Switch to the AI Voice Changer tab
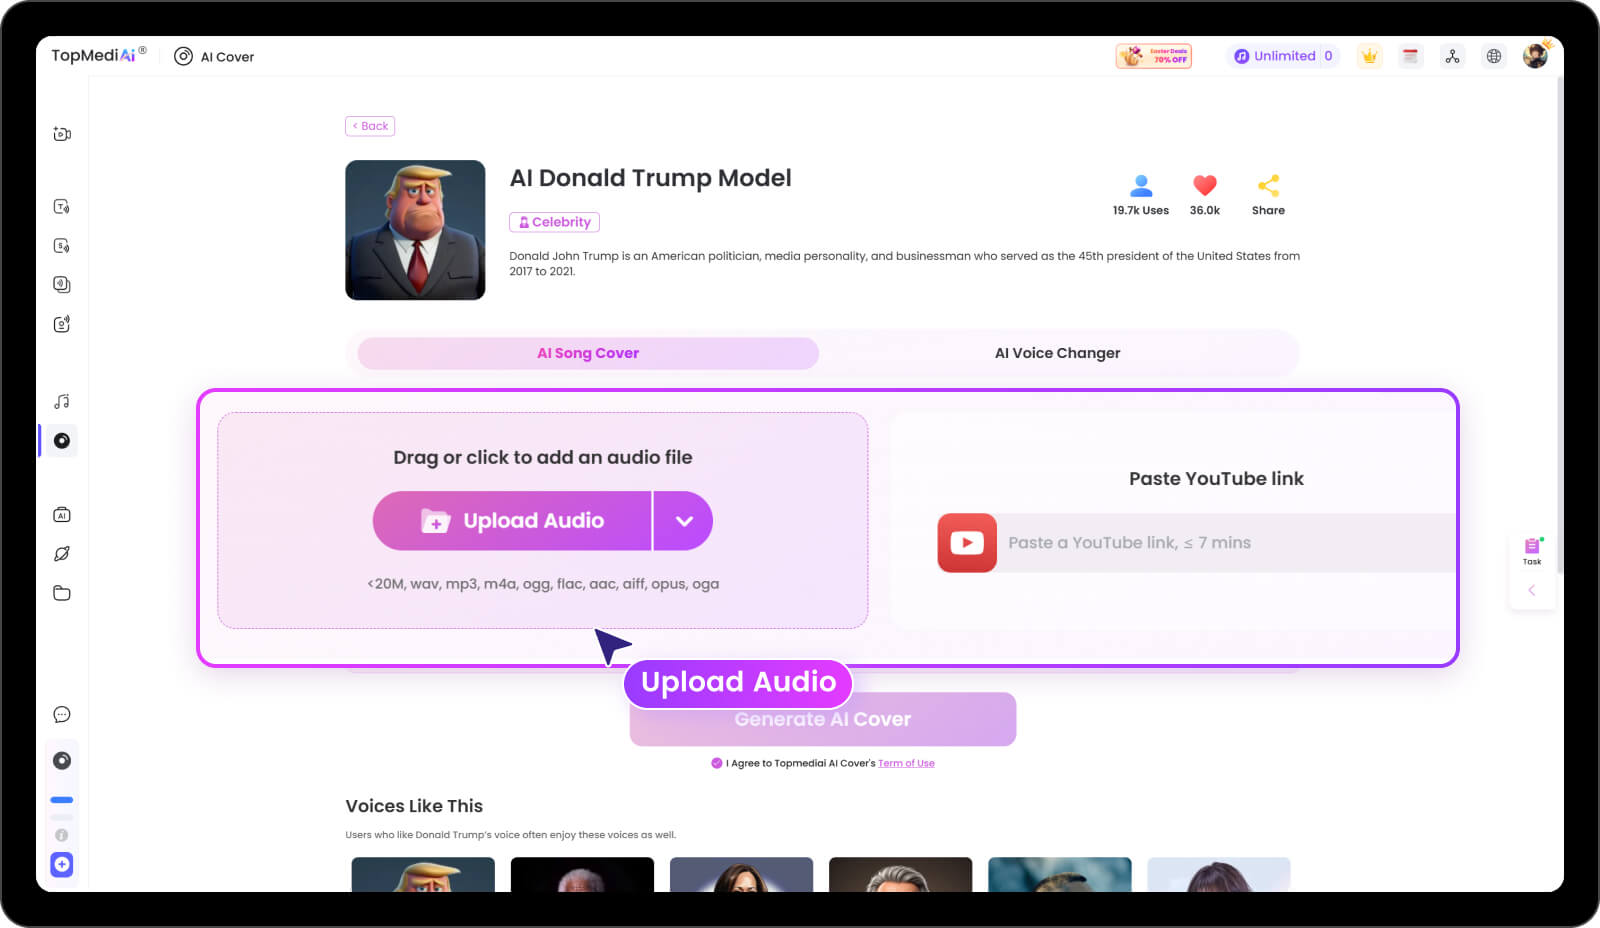The image size is (1600, 928). point(1057,353)
